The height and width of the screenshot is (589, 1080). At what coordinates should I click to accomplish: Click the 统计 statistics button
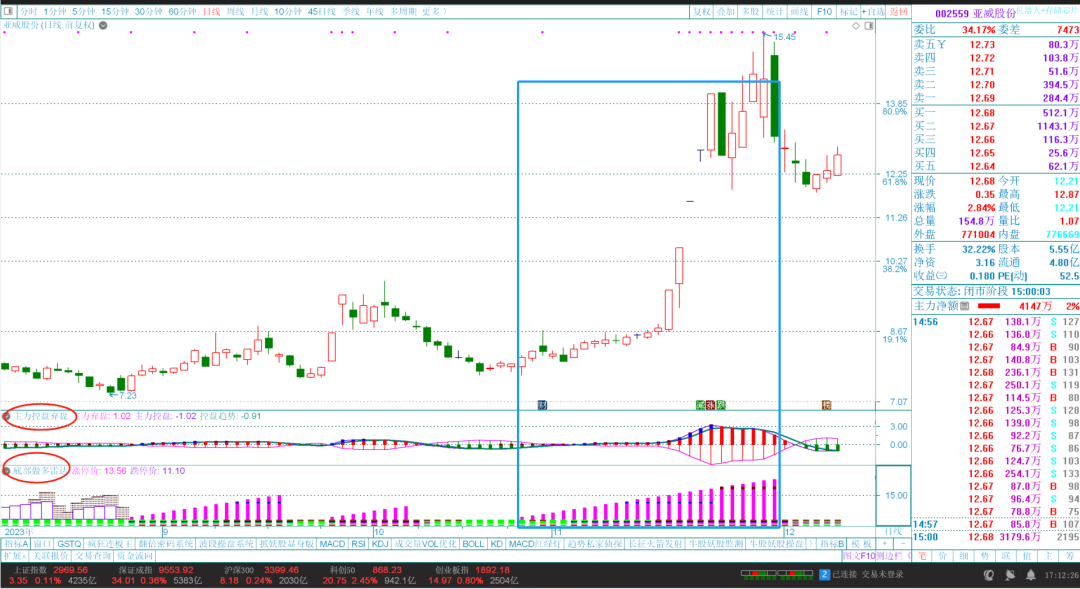click(774, 11)
